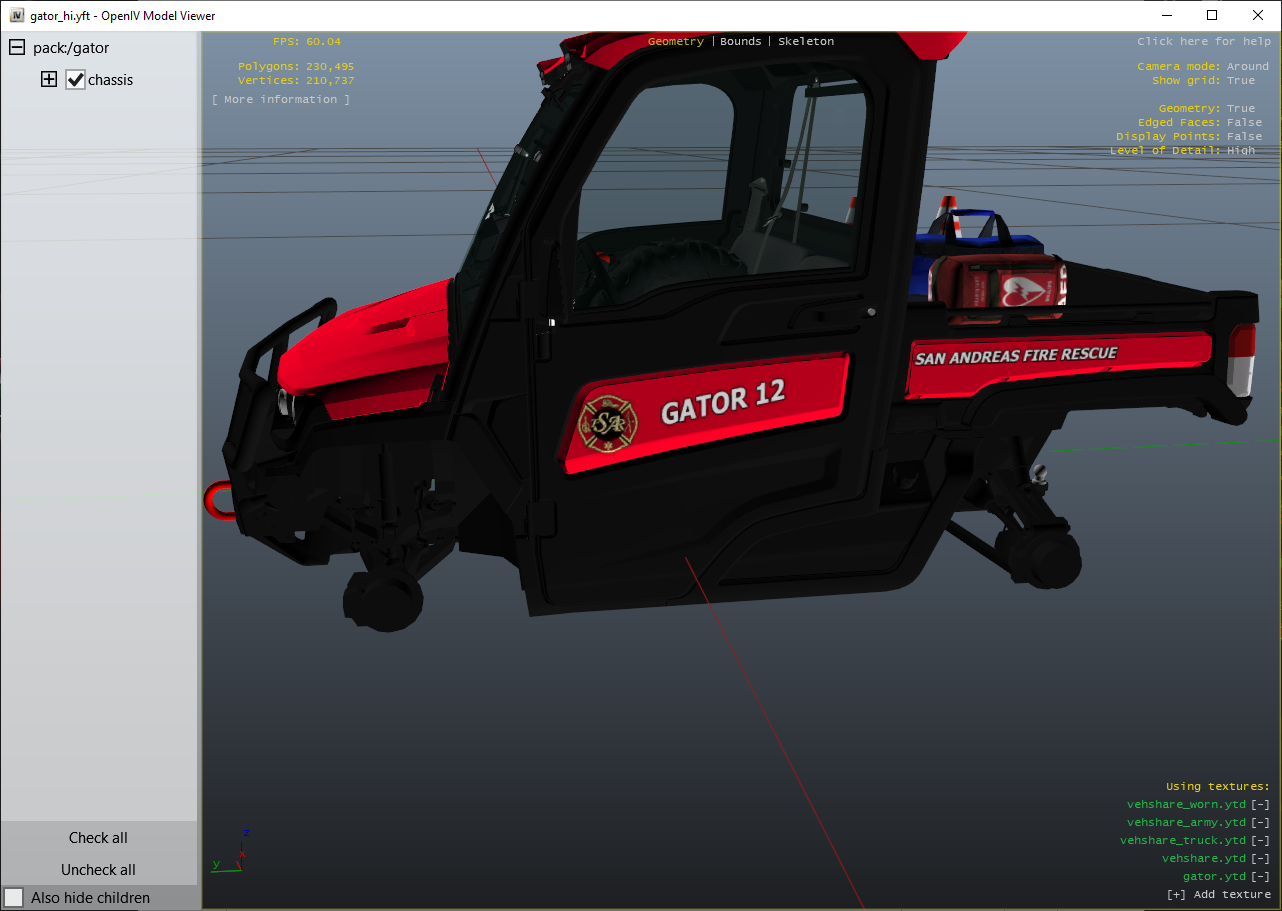
Task: Enable the Also hide children checkbox
Action: point(14,897)
